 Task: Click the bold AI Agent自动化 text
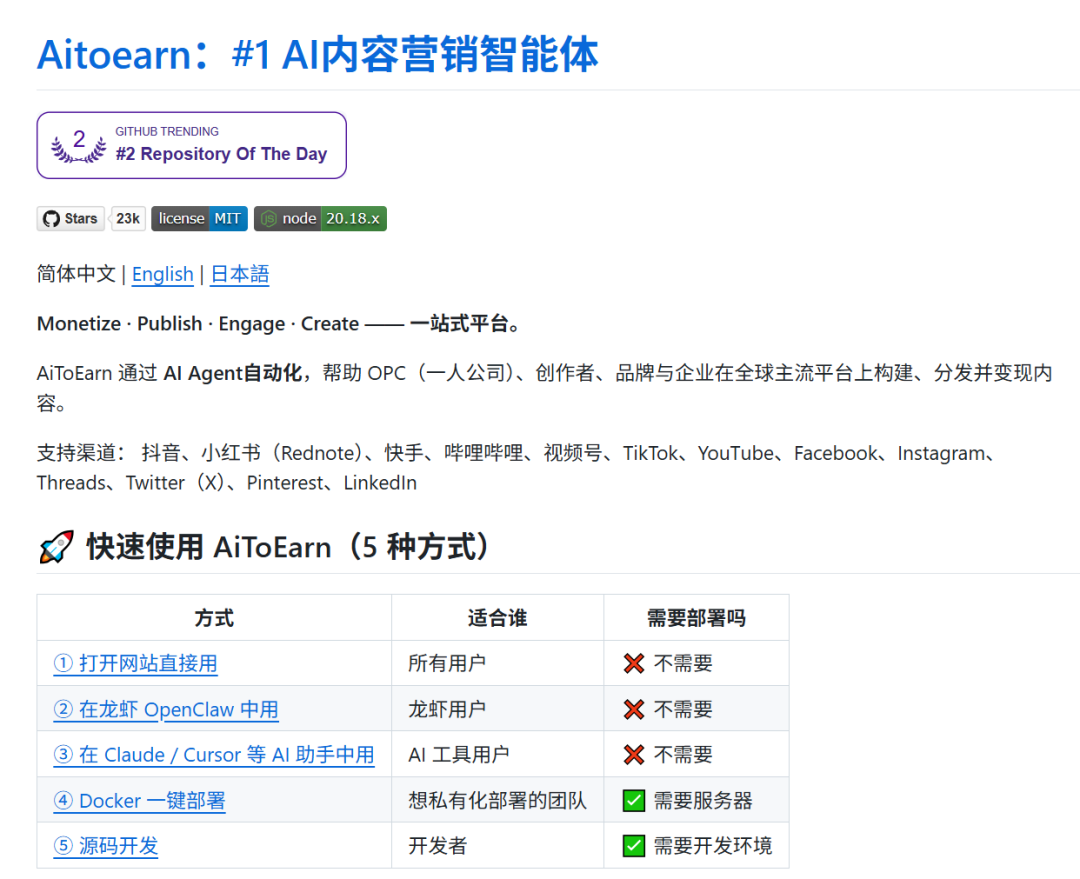coord(233,373)
